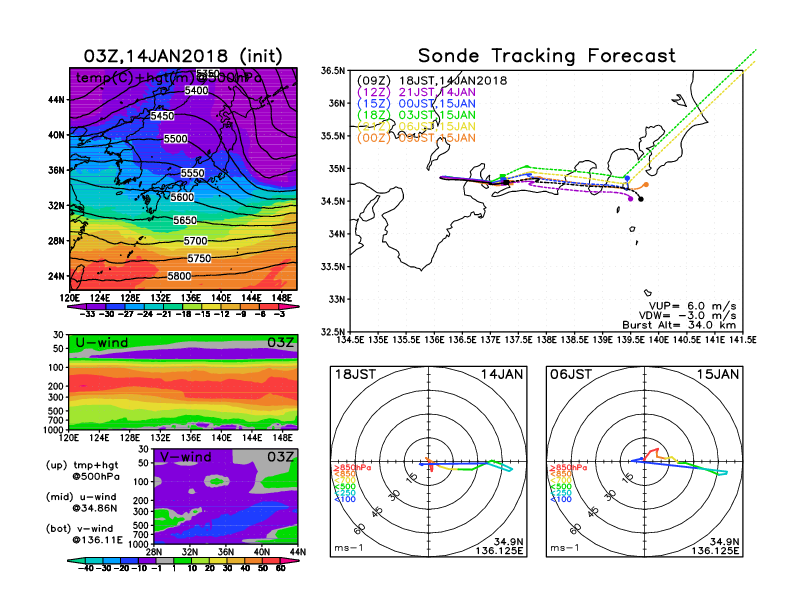The image size is (792, 612).
Task: Click the (09Z) 18JST,14JAN2018 legend entry
Action: coord(432,80)
